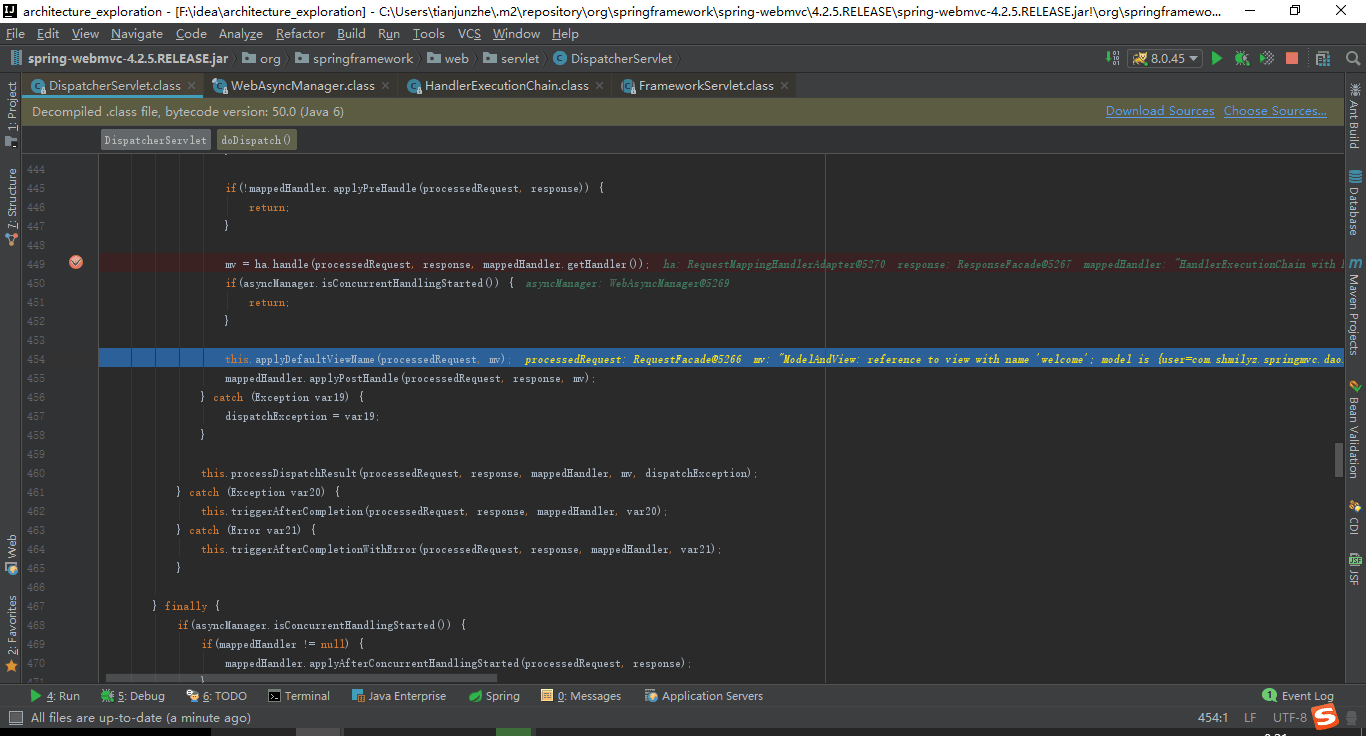Click the Sogou input icon in status bar
This screenshot has width=1366, height=736.
pyautogui.click(x=1325, y=716)
